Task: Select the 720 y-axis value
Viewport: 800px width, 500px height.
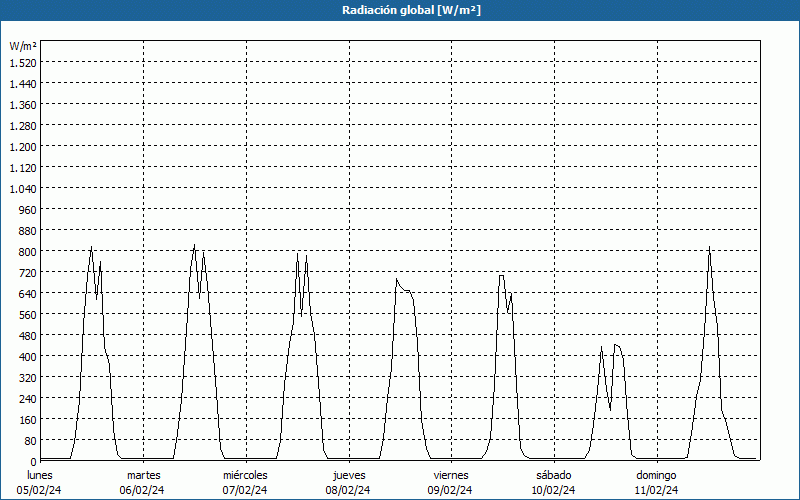Action: coord(27,272)
